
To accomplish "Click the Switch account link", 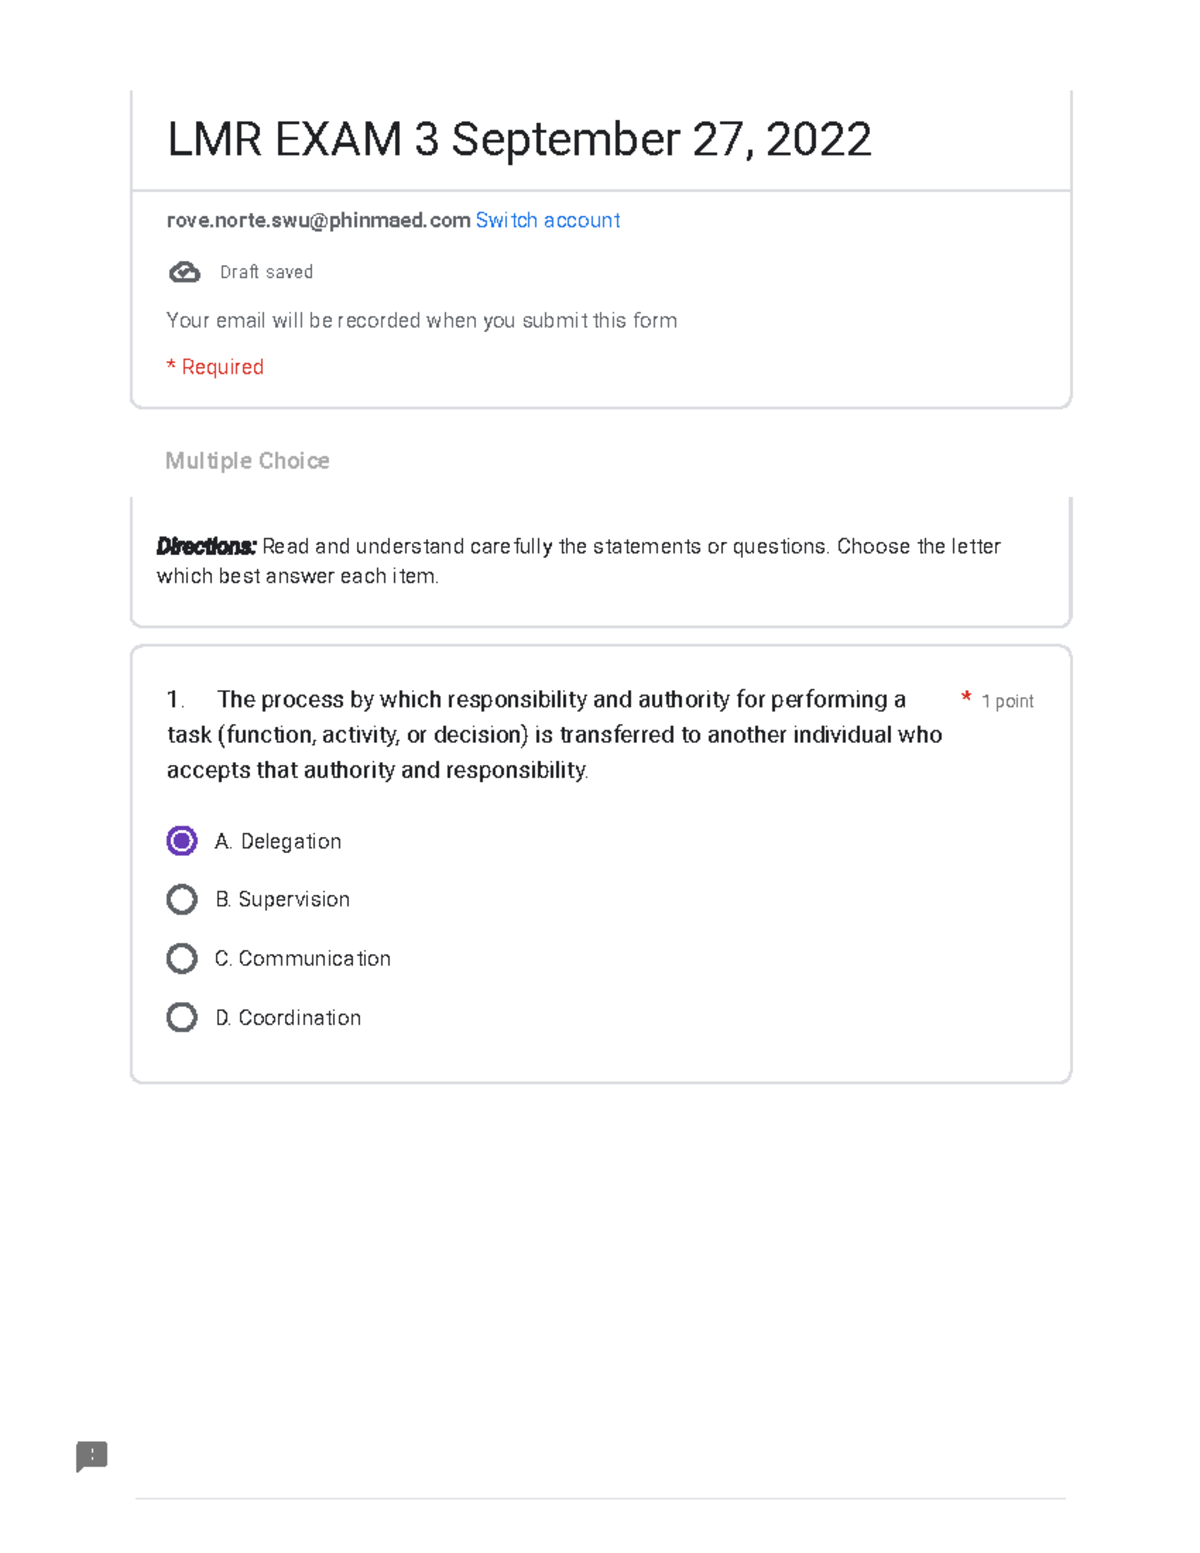I will [547, 220].
